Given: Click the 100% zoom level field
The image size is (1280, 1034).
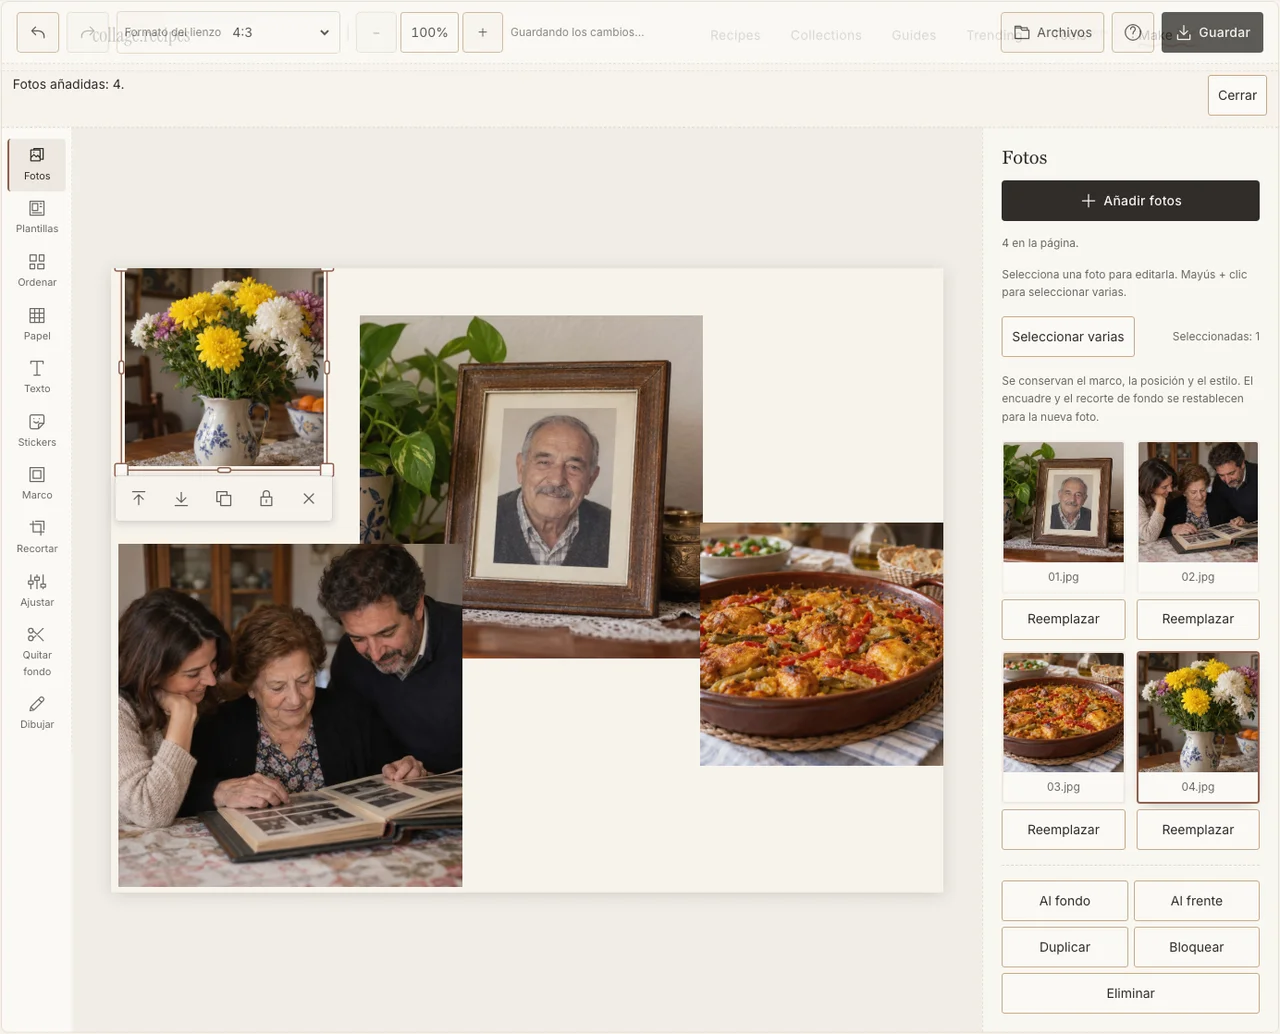Looking at the screenshot, I should 429,32.
